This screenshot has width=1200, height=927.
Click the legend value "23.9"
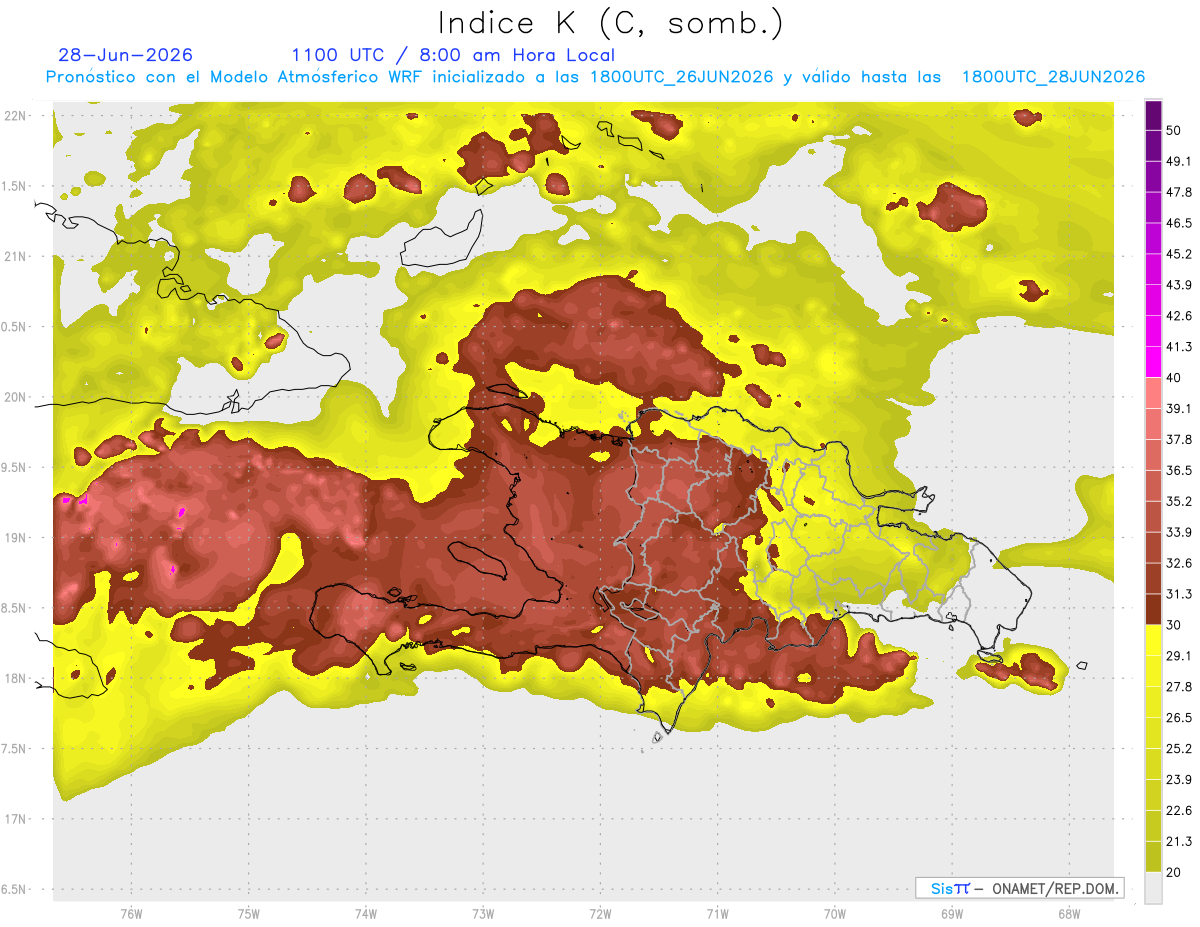(1179, 779)
